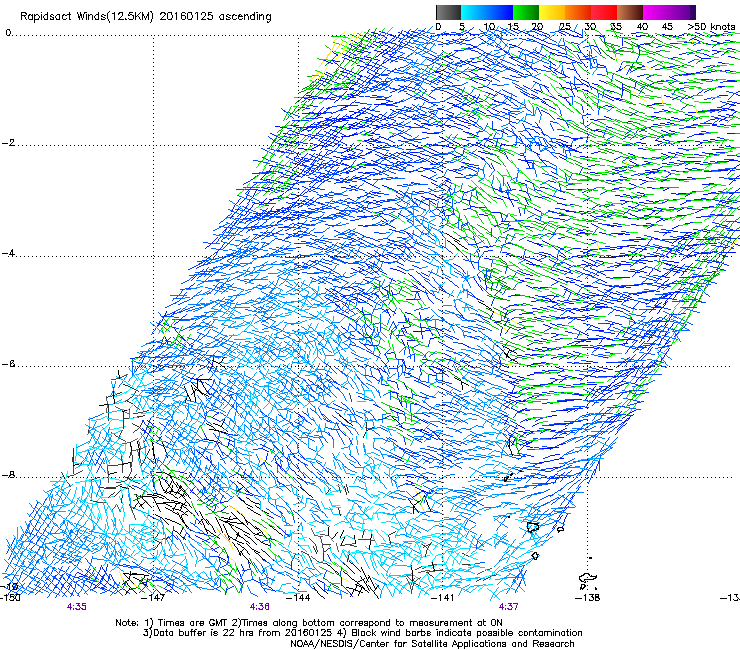Click the green 15–20 knots legend segment
Screen dimensions: 740x650
click(526, 12)
